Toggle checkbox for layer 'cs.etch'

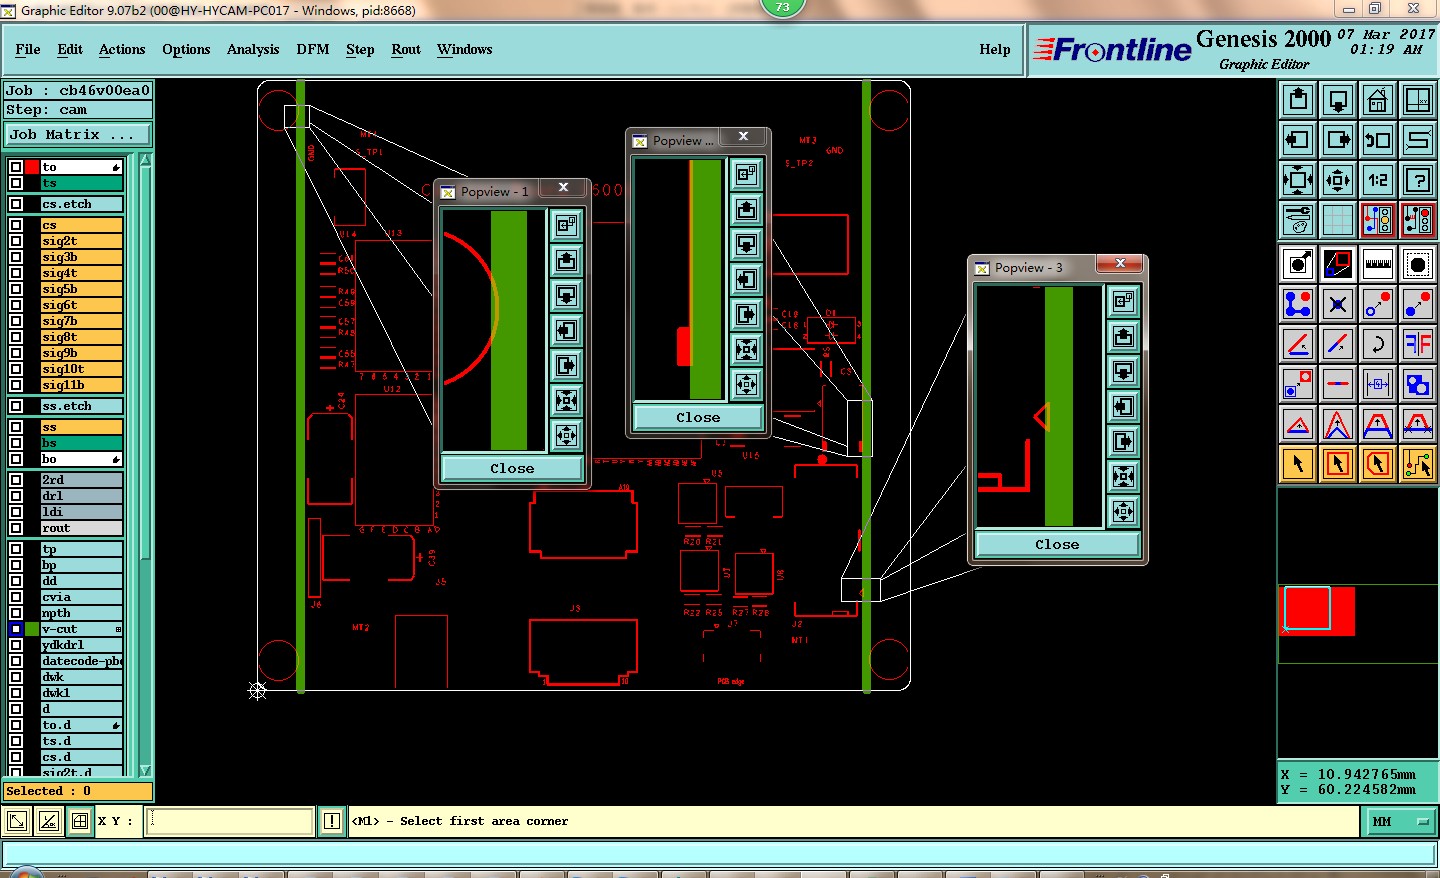point(16,204)
